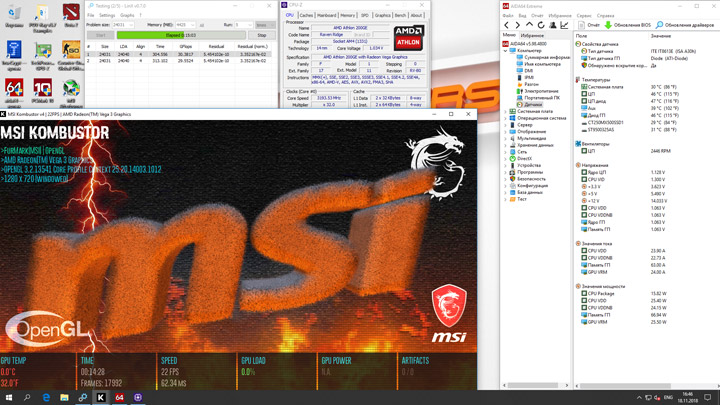720x405 pixels.
Task: Switch to the Graphics tab in CPU-Z
Action: (382, 15)
